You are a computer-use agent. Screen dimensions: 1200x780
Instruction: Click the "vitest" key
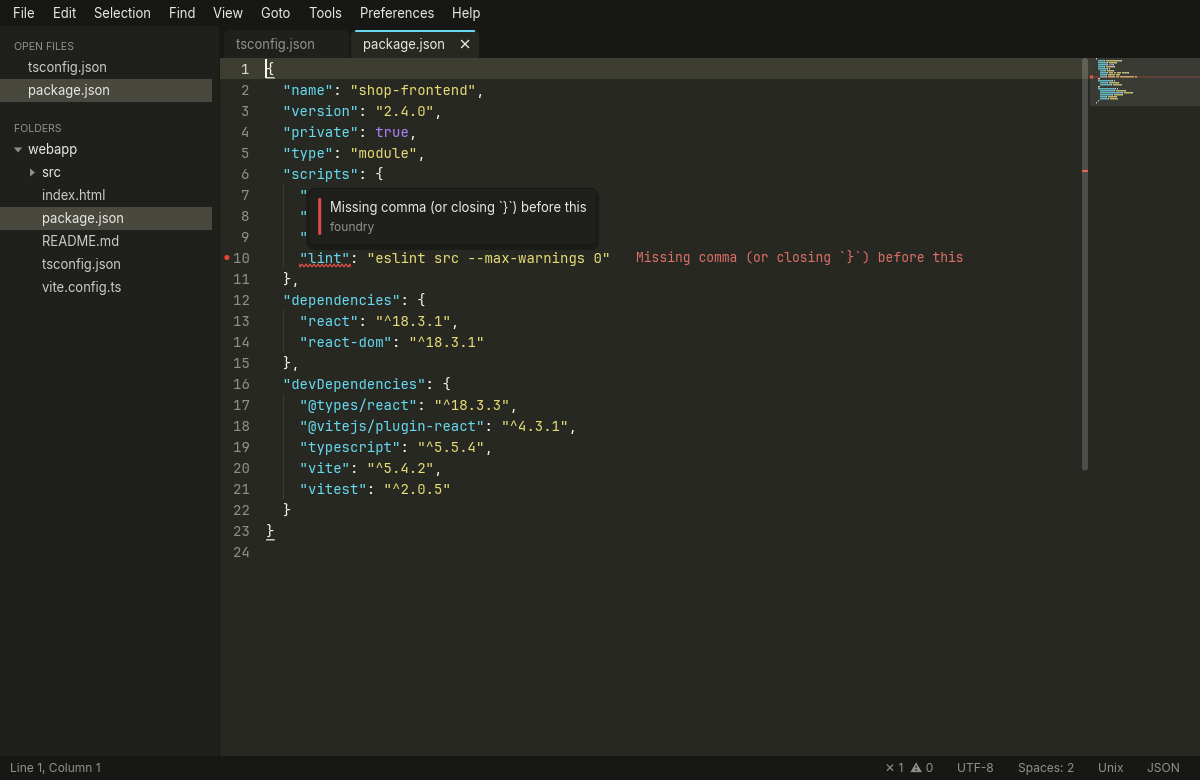click(334, 489)
